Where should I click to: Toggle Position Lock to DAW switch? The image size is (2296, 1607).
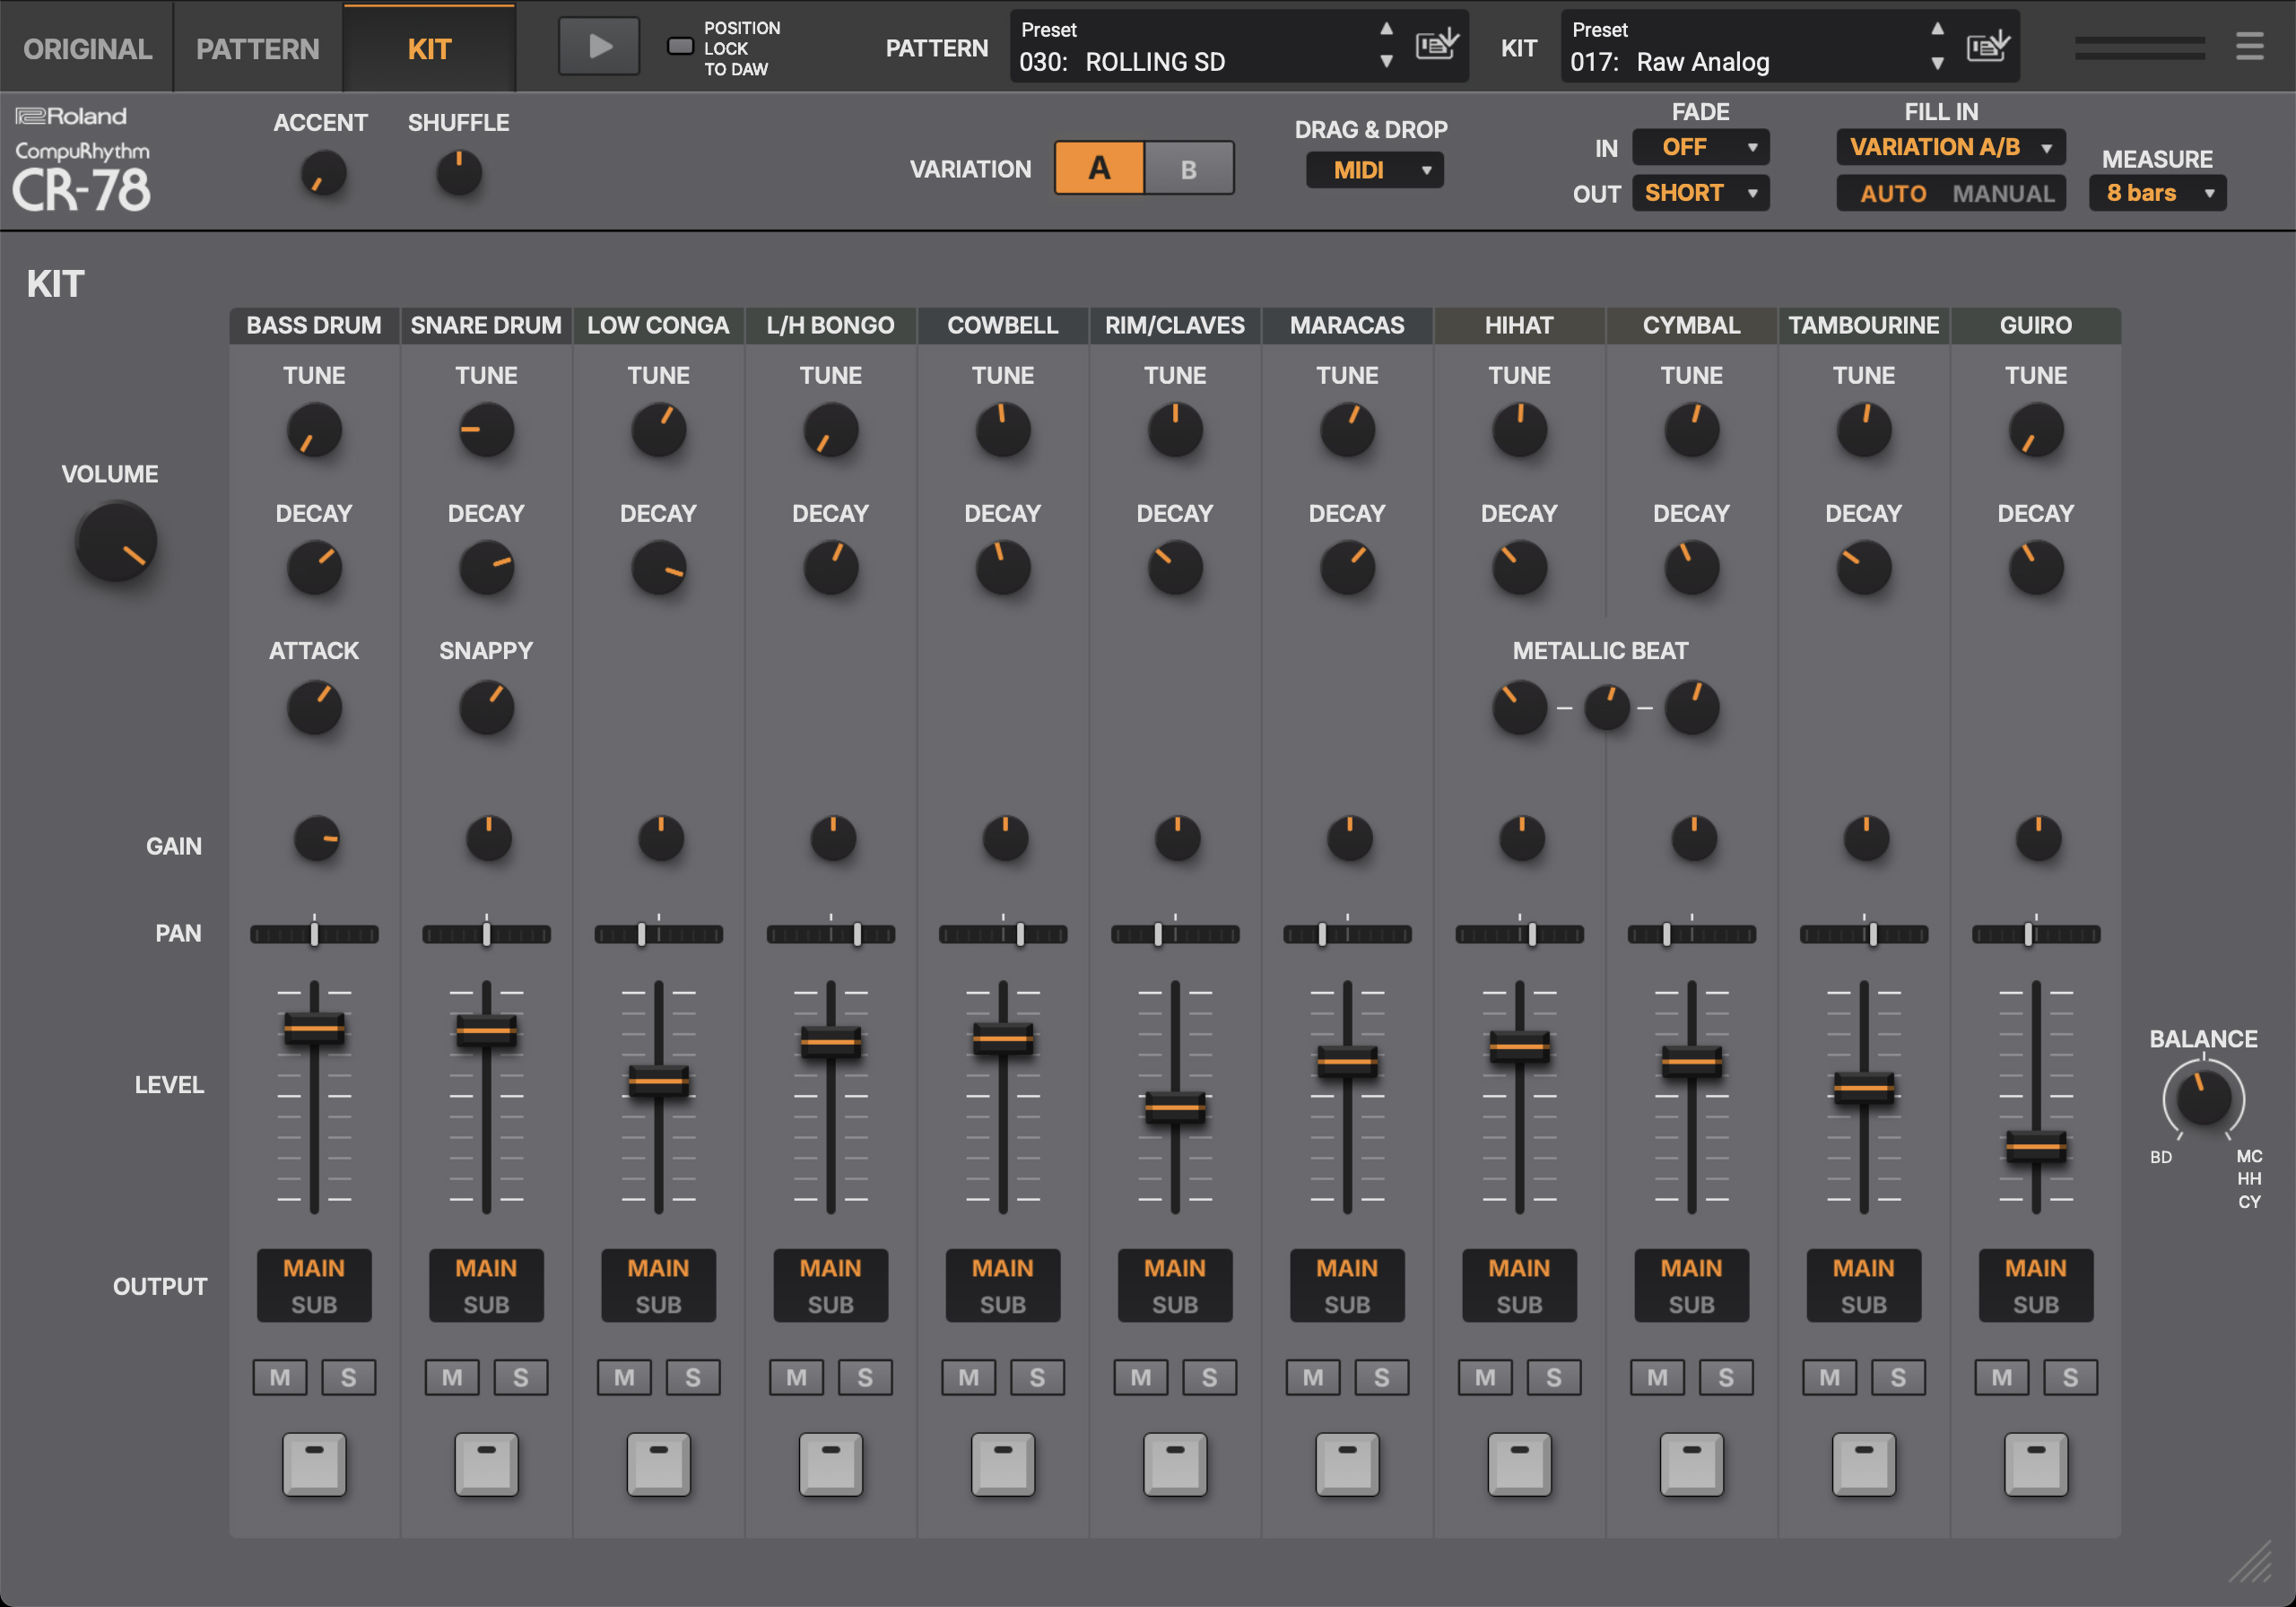[680, 46]
